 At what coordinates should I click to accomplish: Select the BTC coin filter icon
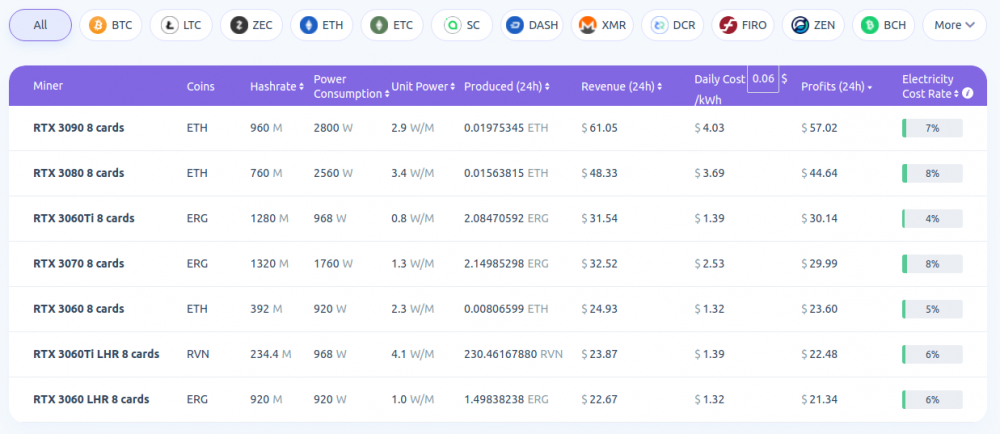click(x=98, y=25)
